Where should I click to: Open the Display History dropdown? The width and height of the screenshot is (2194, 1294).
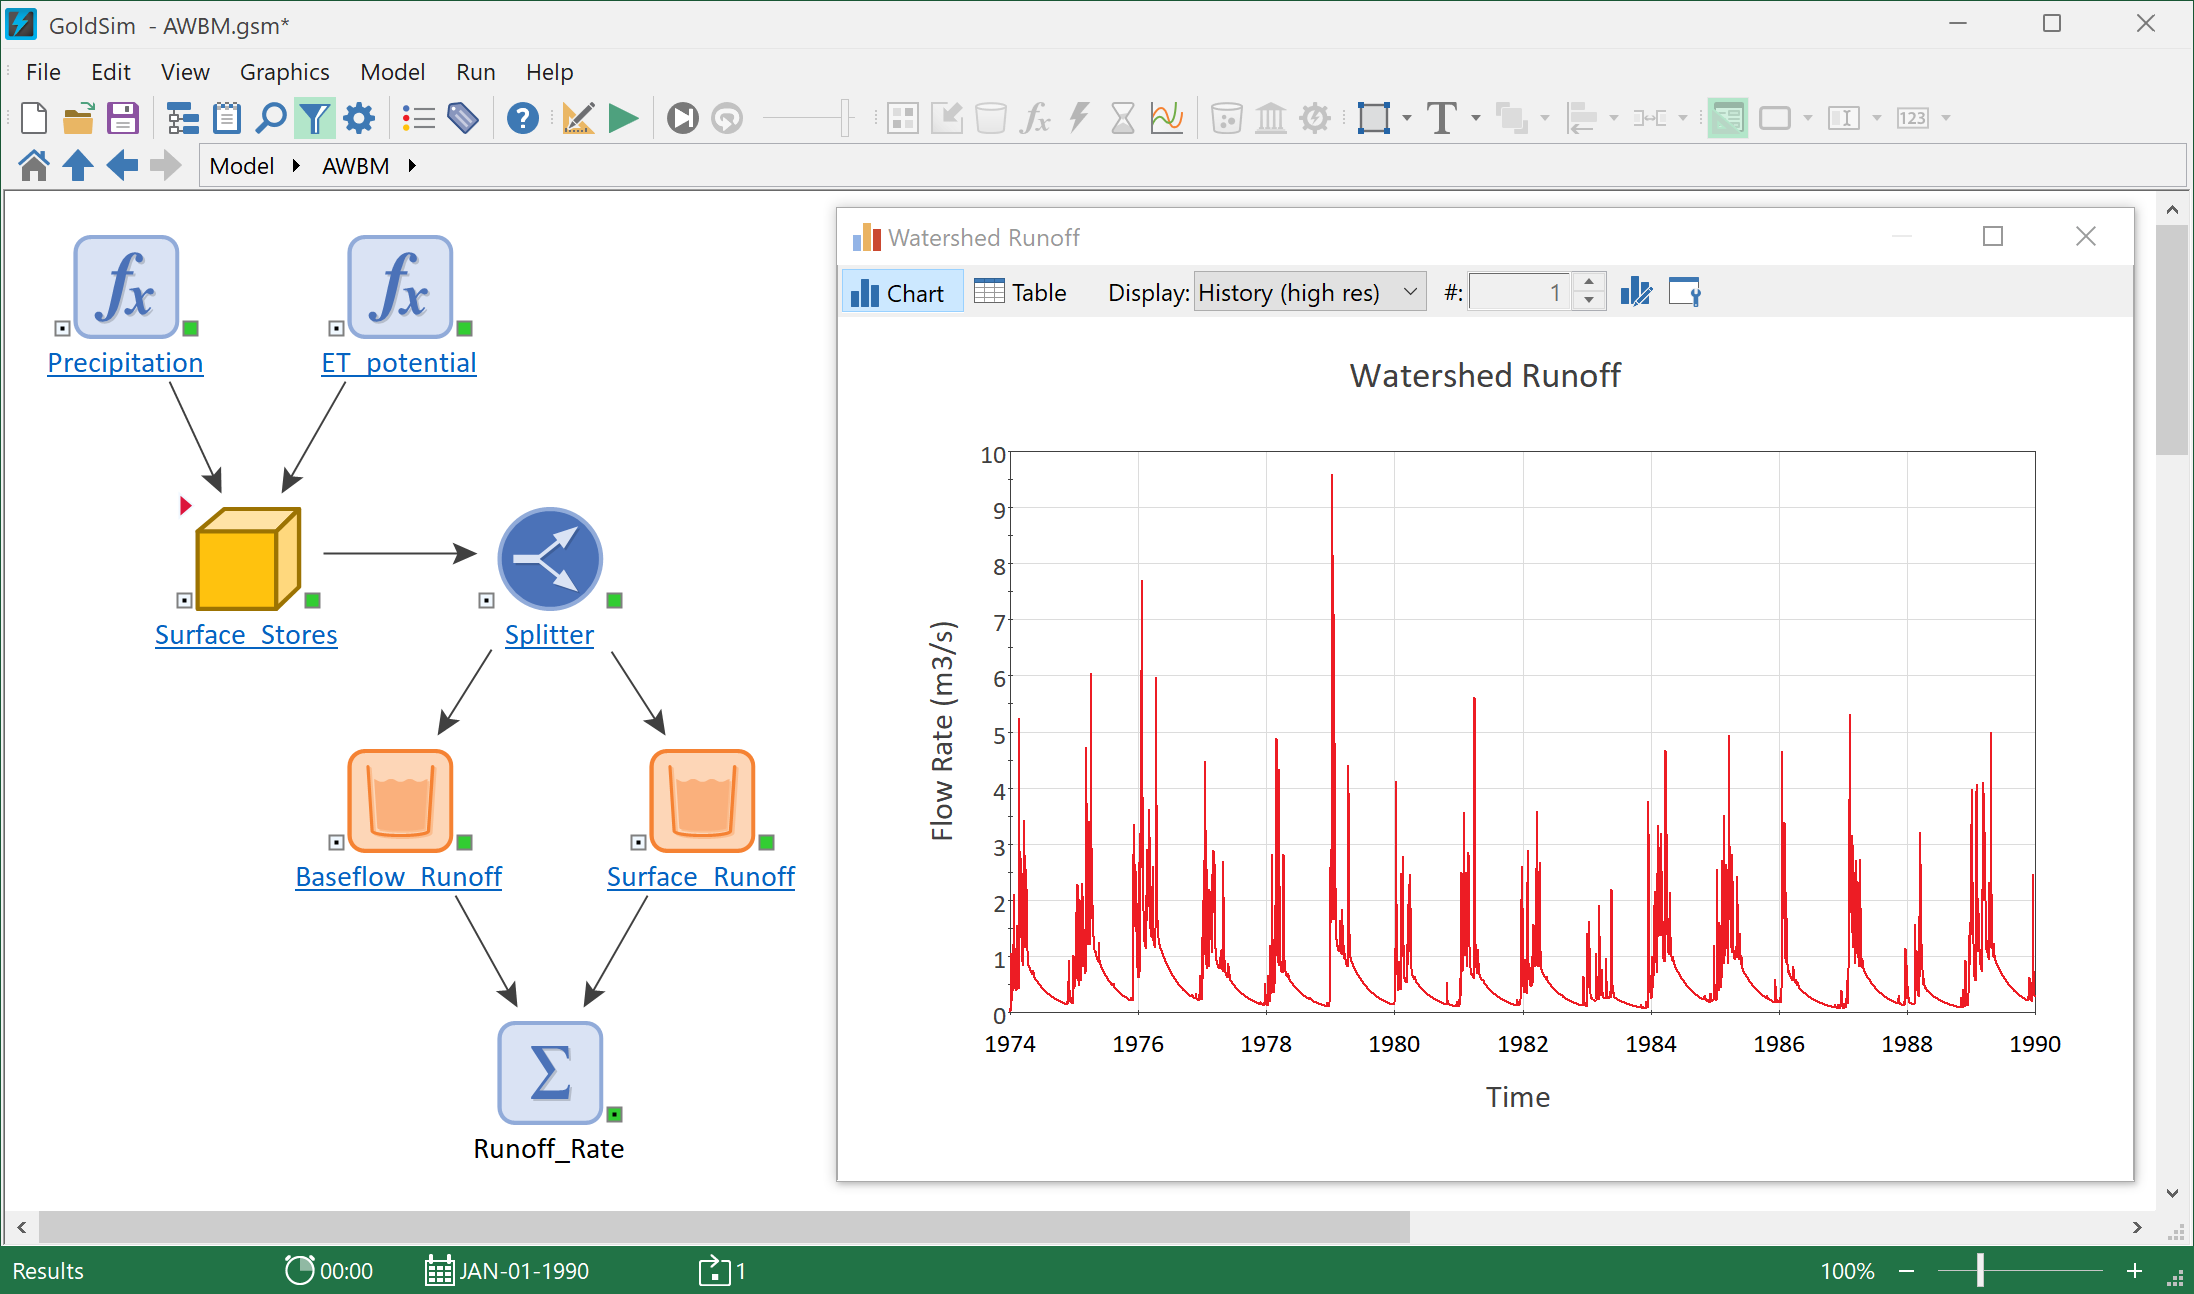pos(1310,293)
